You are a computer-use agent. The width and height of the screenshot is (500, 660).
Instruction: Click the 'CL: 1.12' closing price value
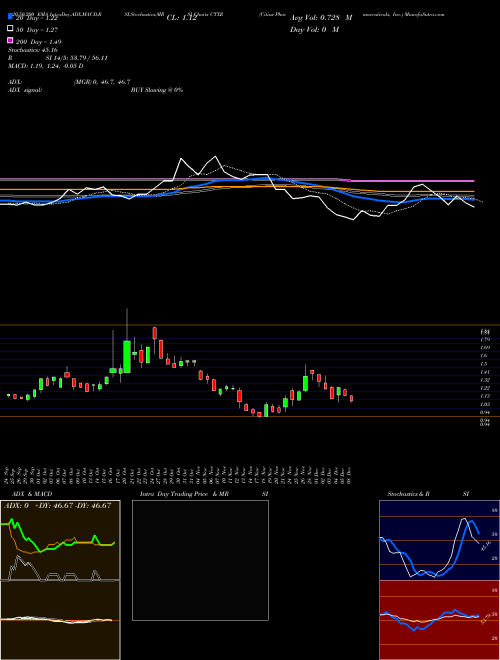tap(182, 18)
